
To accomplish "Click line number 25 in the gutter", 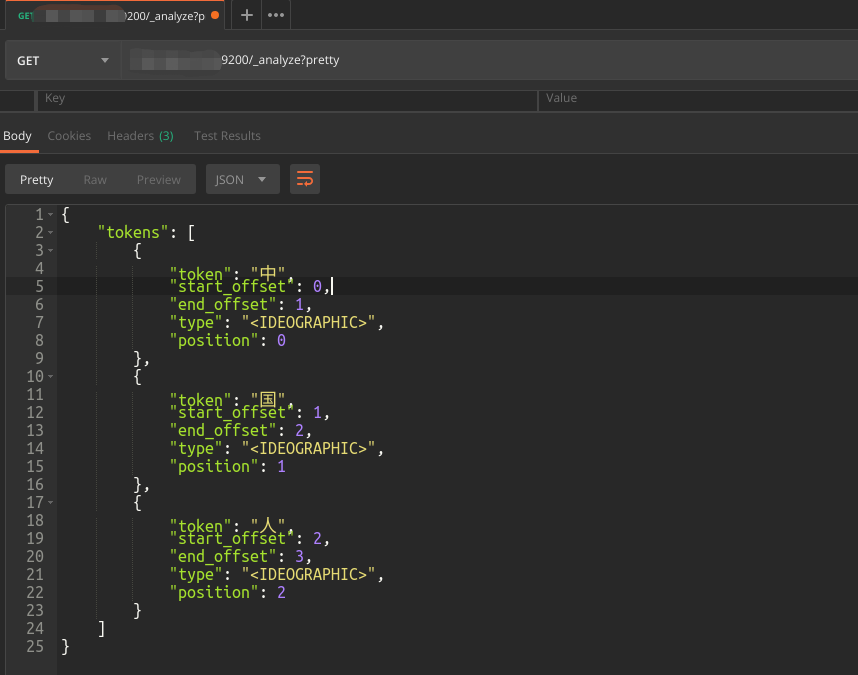I will [x=35, y=647].
